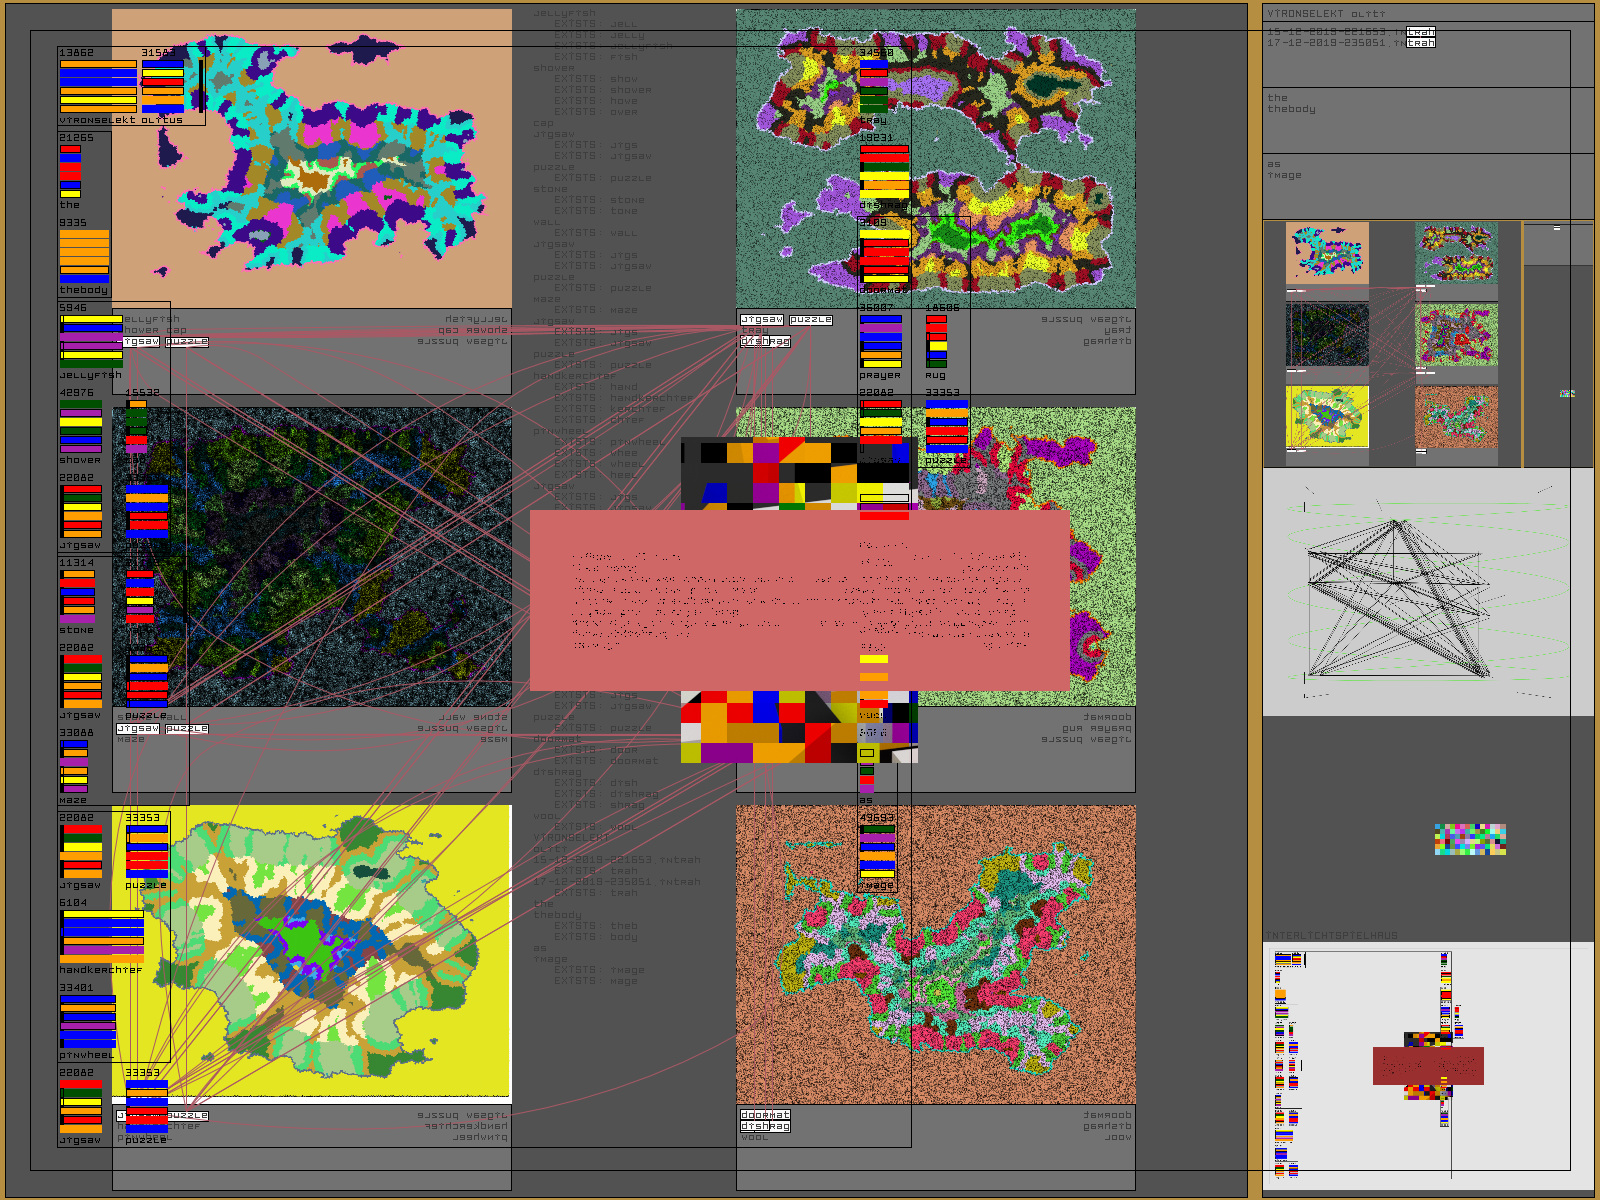Click the 'handkerchief' bar stack
Image resolution: width=1600 pixels, height=1200 pixels.
tap(102, 936)
